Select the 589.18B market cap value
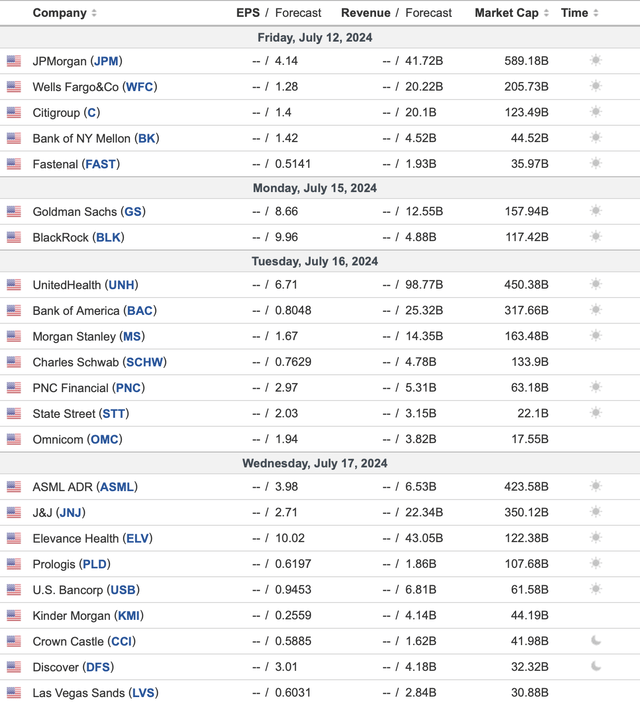Screen dimensions: 640x705 click(526, 61)
